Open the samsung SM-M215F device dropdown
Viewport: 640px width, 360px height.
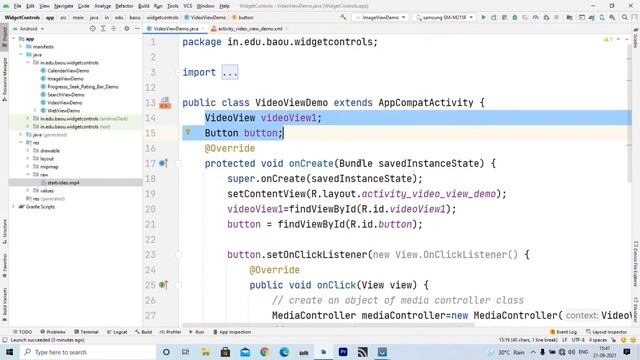point(444,18)
